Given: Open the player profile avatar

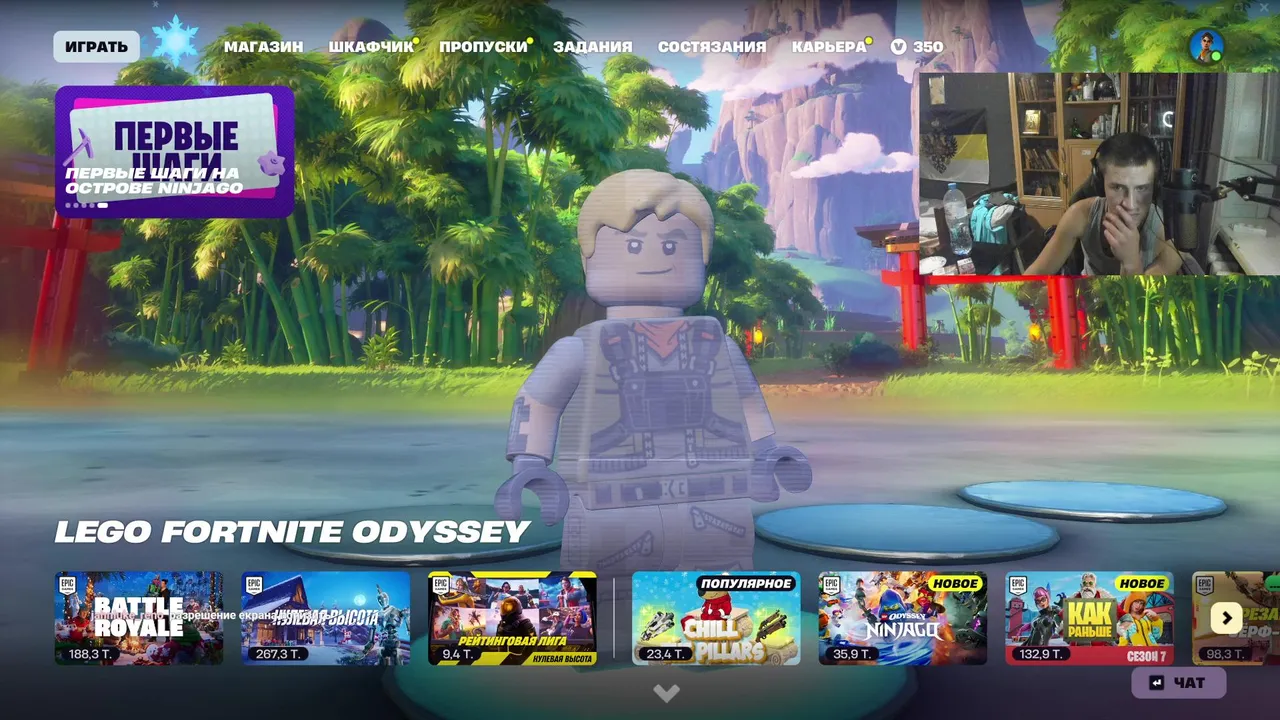Looking at the screenshot, I should click(x=1206, y=46).
